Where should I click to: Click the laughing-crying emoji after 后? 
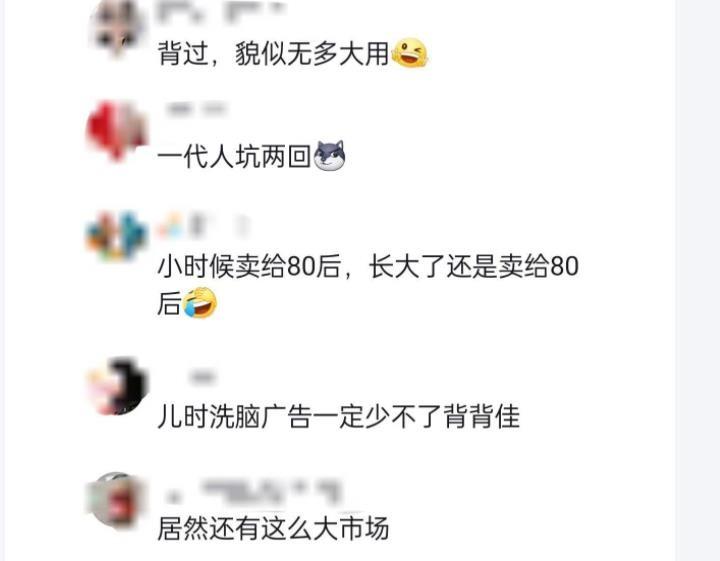[x=200, y=303]
